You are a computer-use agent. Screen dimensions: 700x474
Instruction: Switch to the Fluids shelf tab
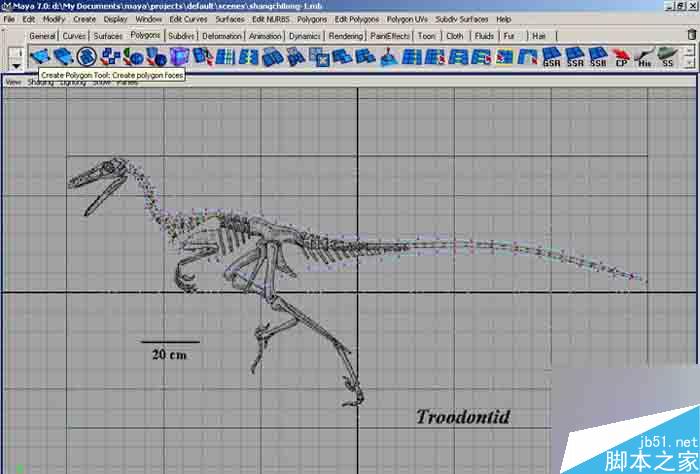(484, 36)
